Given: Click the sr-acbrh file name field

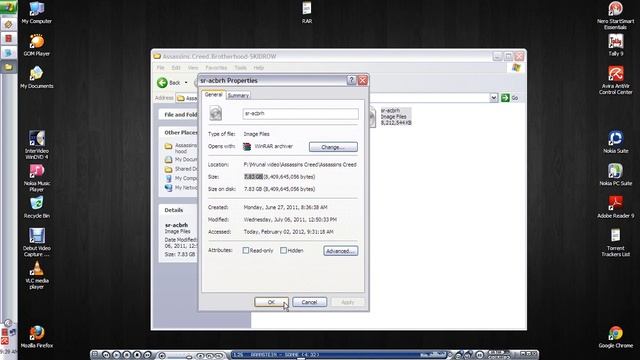Looking at the screenshot, I should 300,113.
